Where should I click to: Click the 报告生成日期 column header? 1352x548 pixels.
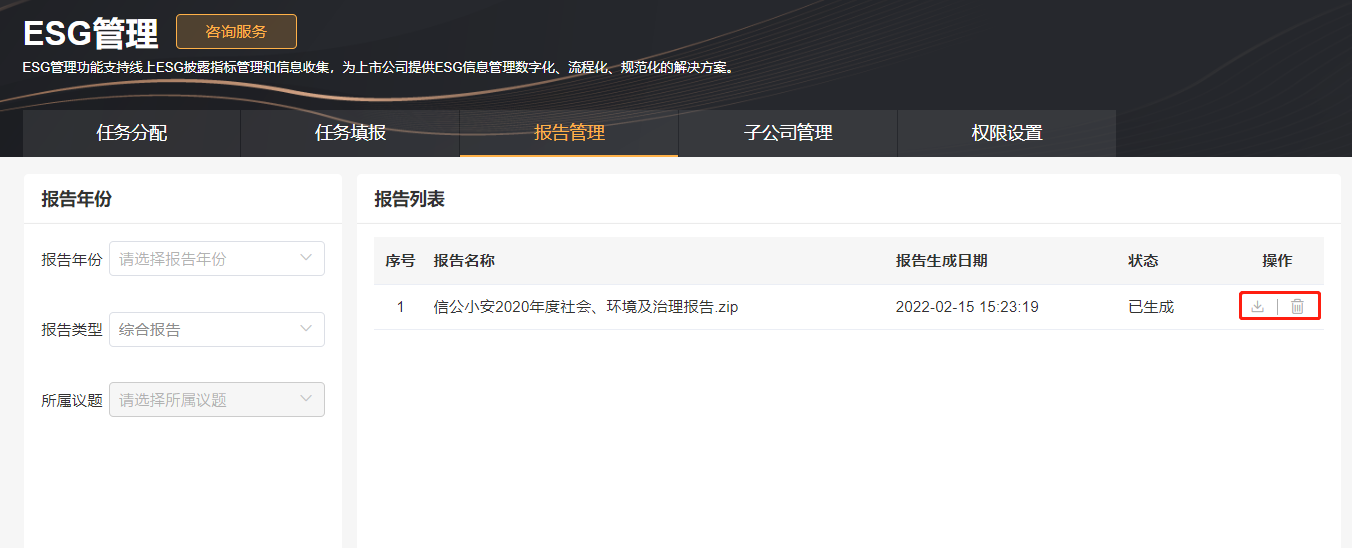(942, 261)
